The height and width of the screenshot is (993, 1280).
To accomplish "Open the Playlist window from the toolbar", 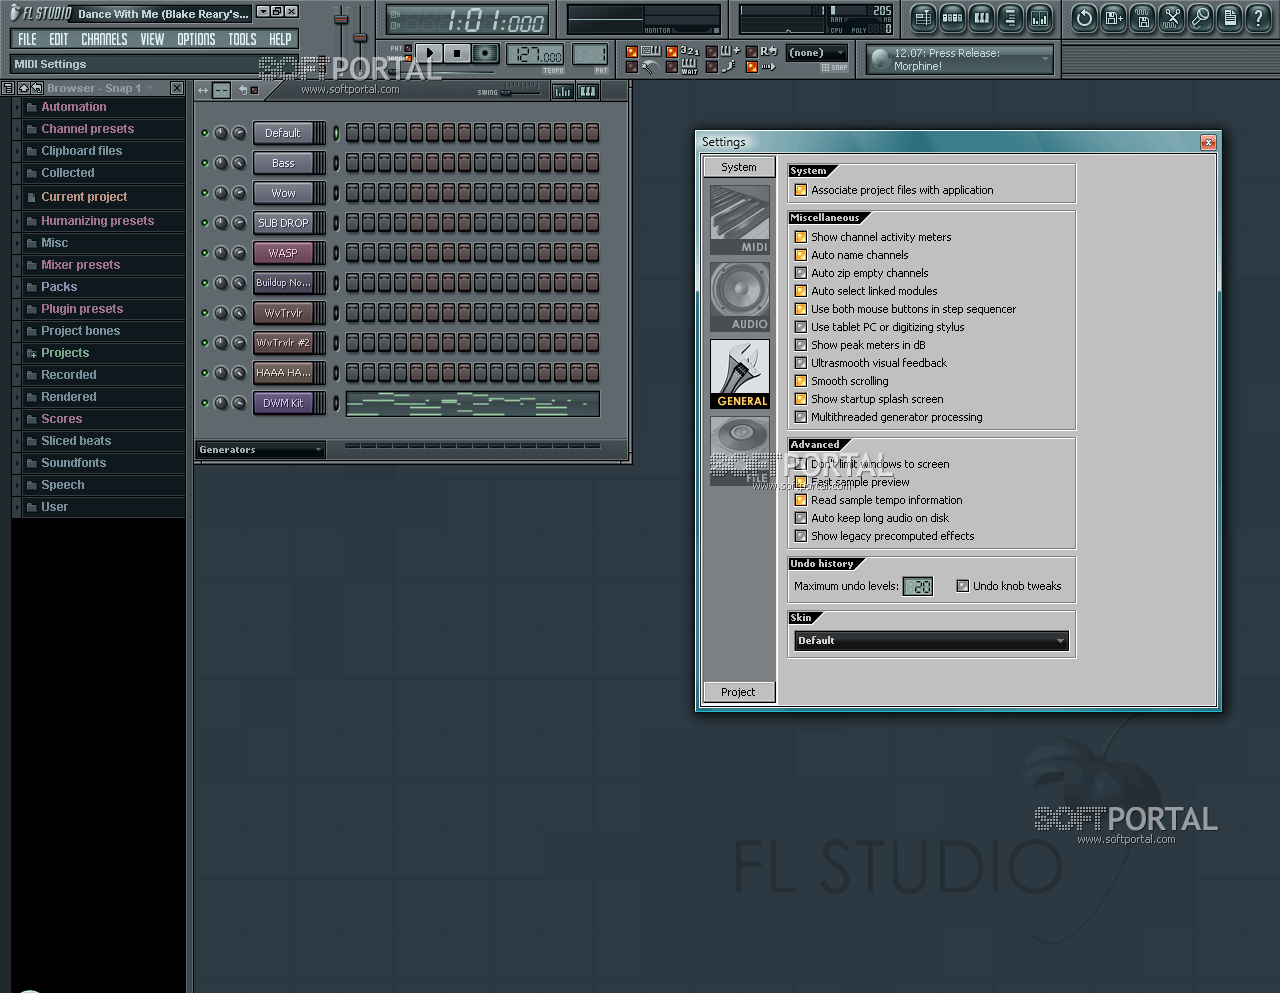I will [x=923, y=18].
